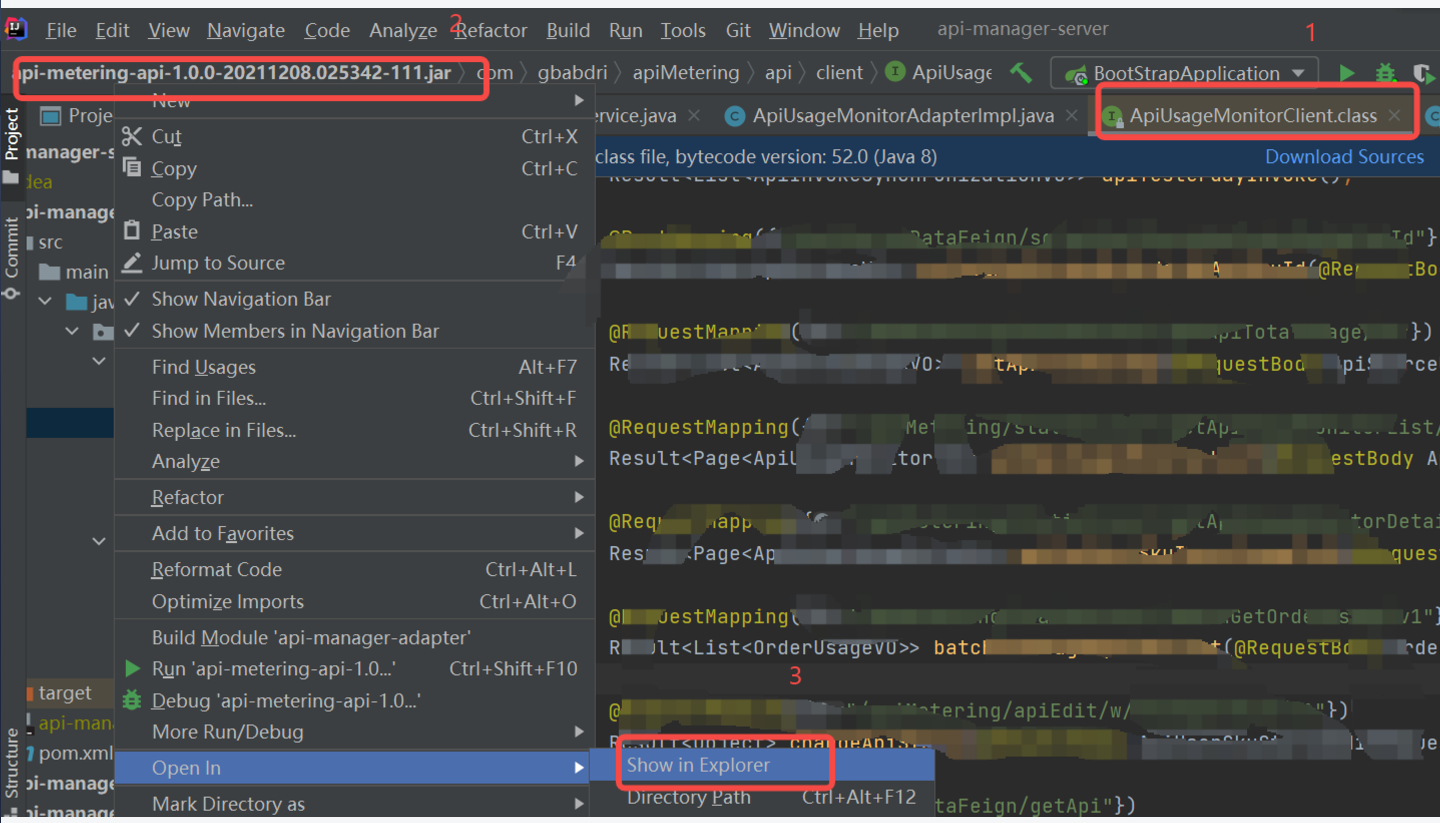
Task: Click the scissors icon beside Cut
Action: point(132,137)
